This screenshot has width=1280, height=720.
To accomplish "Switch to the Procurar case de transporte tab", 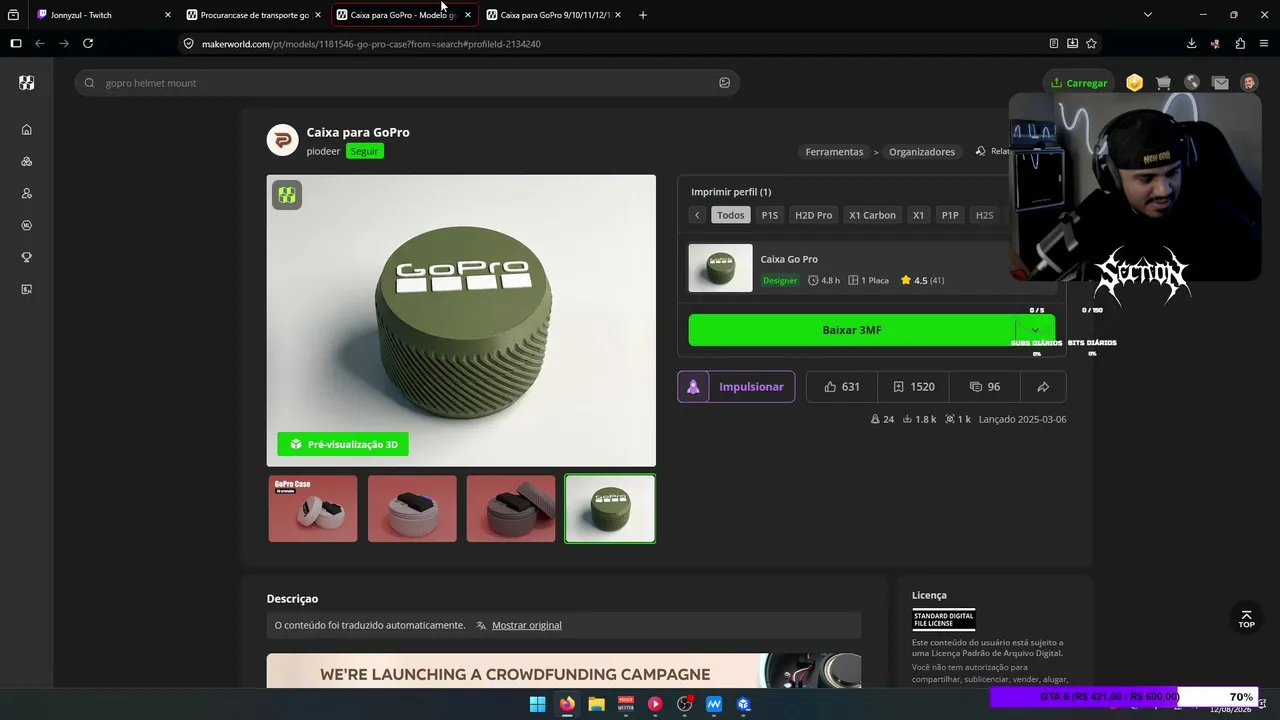I will click(x=254, y=15).
